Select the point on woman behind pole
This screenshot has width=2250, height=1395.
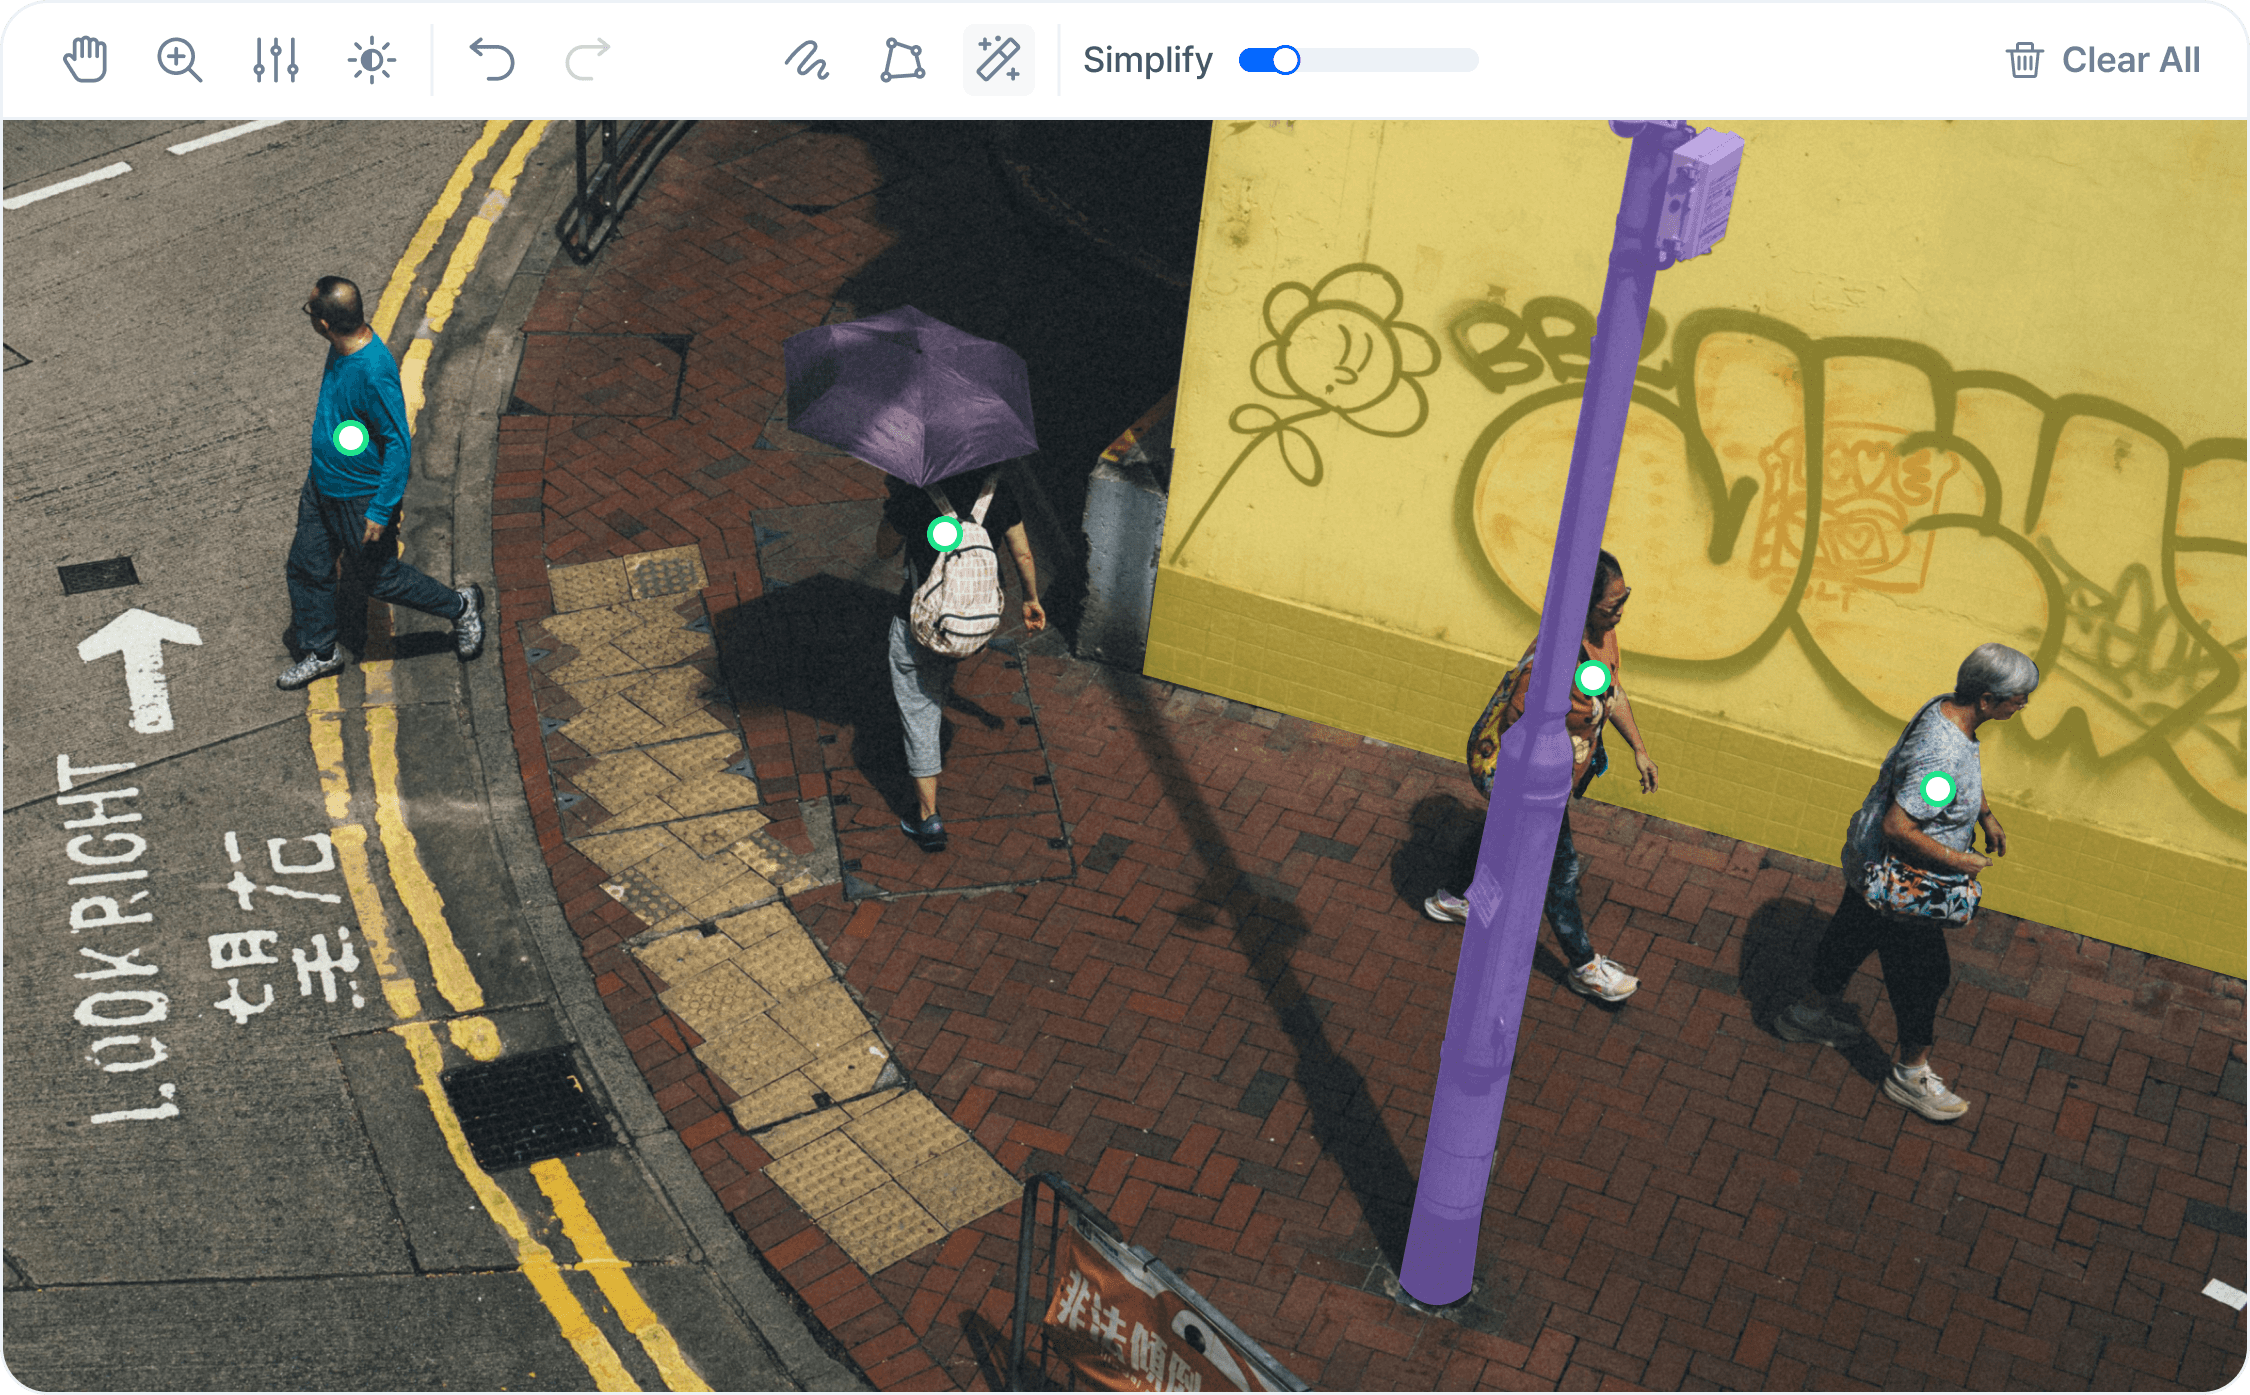1592,678
